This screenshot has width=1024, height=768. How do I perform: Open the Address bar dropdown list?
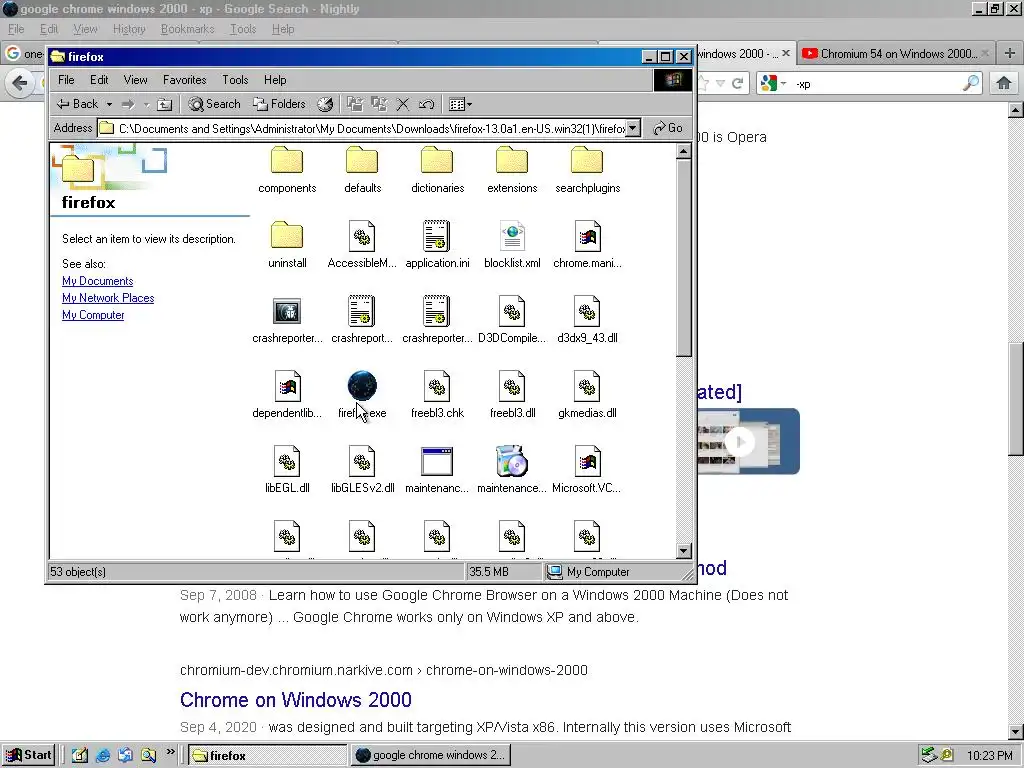[x=633, y=128]
